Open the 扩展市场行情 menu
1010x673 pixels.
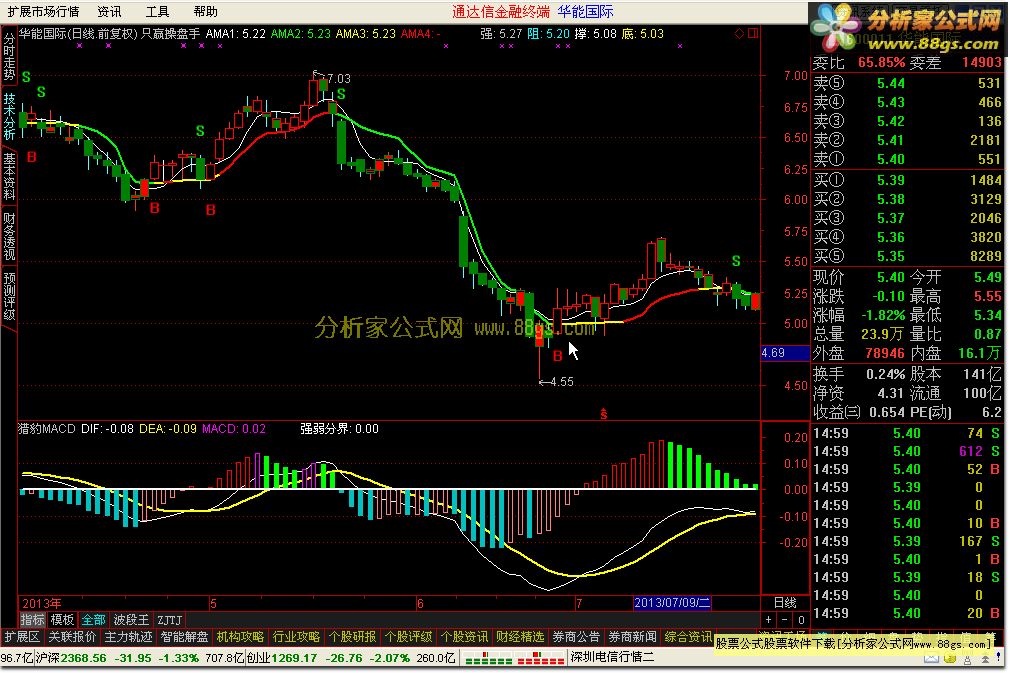click(x=43, y=12)
